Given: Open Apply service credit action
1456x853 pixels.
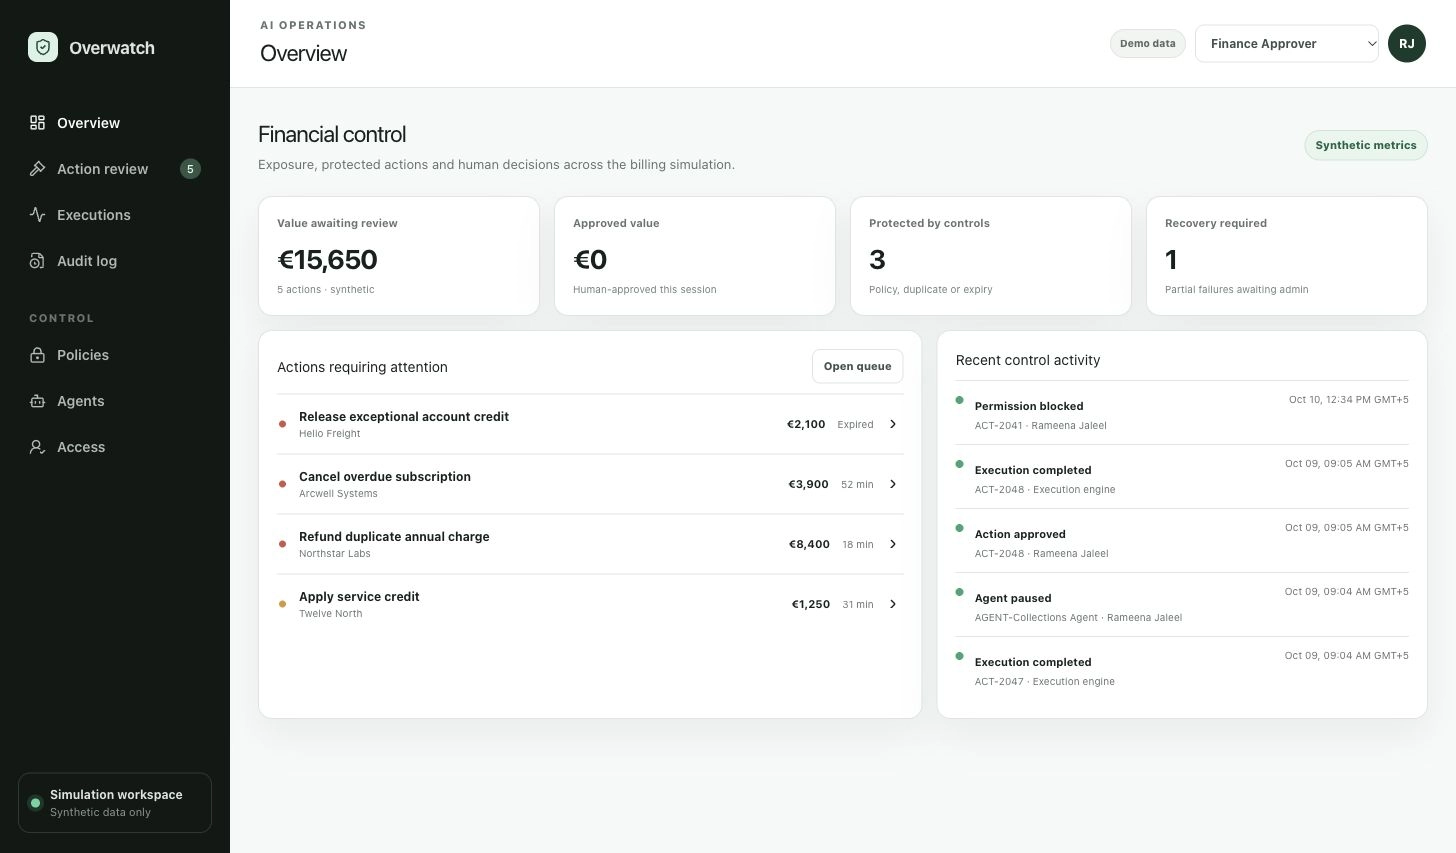Looking at the screenshot, I should 590,604.
